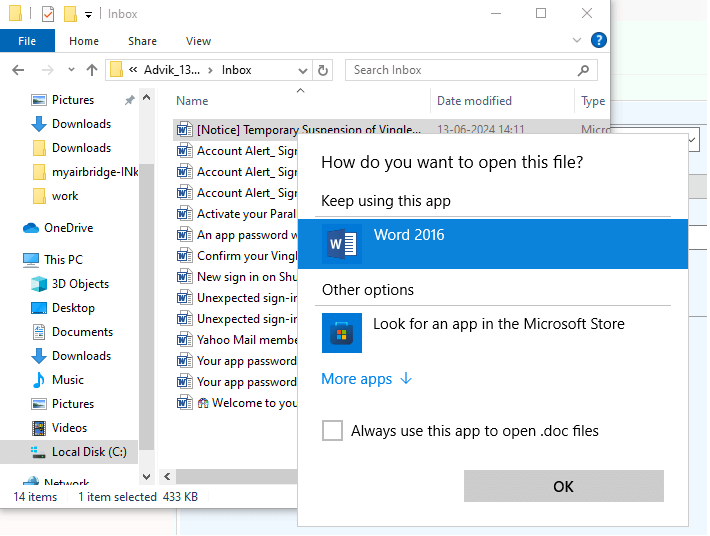Click the search magnifier icon
710x536 pixels.
coord(584,70)
